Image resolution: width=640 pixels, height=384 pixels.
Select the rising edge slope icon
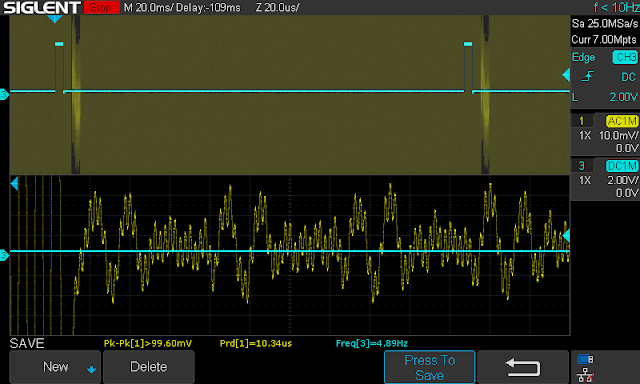click(x=587, y=76)
